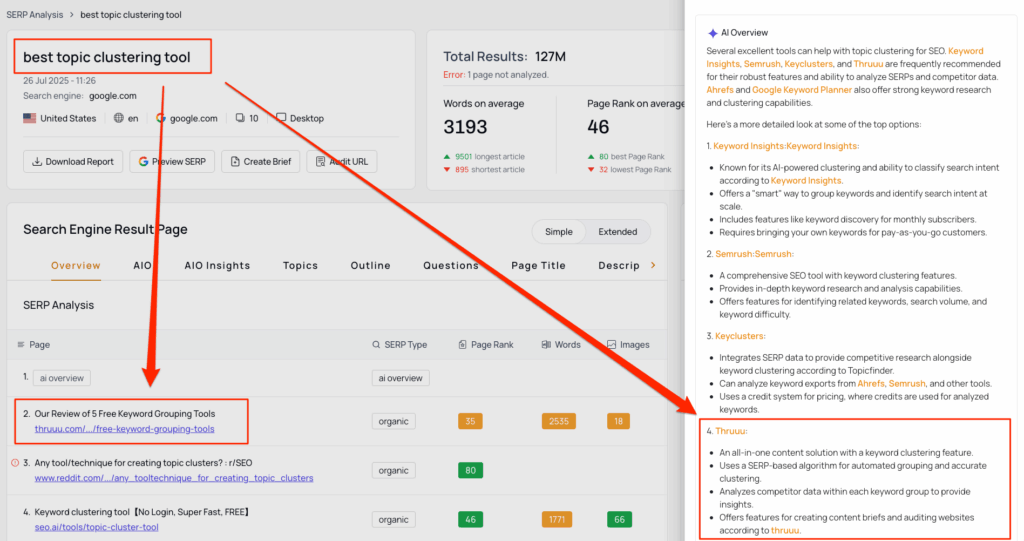Click the Page Rank column header
The width and height of the screenshot is (1024, 541).
click(x=486, y=344)
